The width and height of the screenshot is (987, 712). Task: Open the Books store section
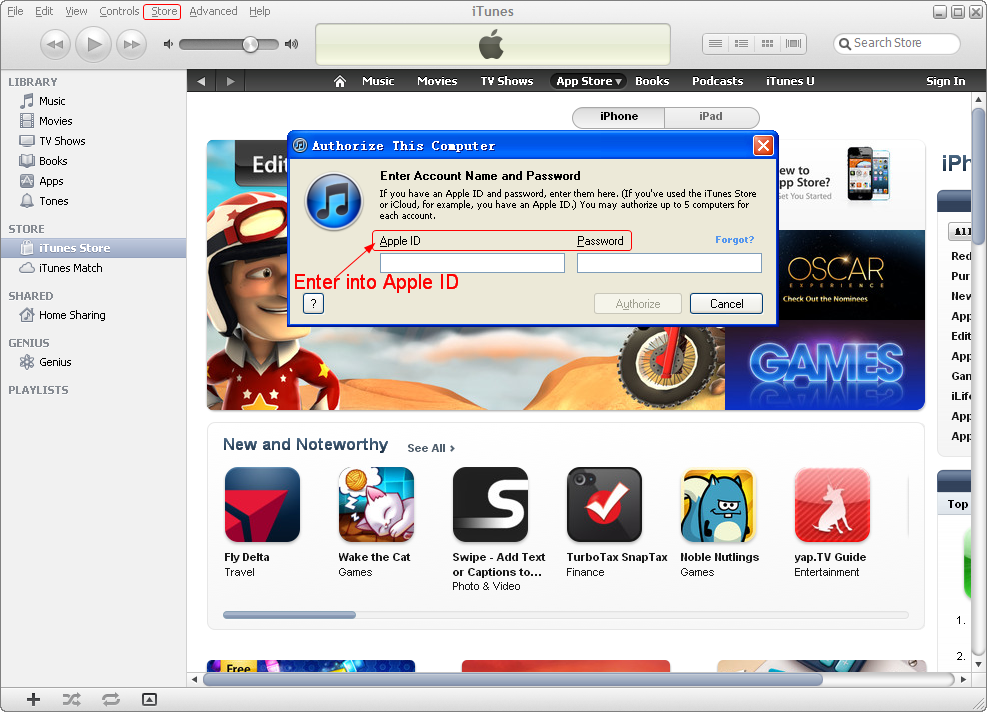(x=652, y=81)
